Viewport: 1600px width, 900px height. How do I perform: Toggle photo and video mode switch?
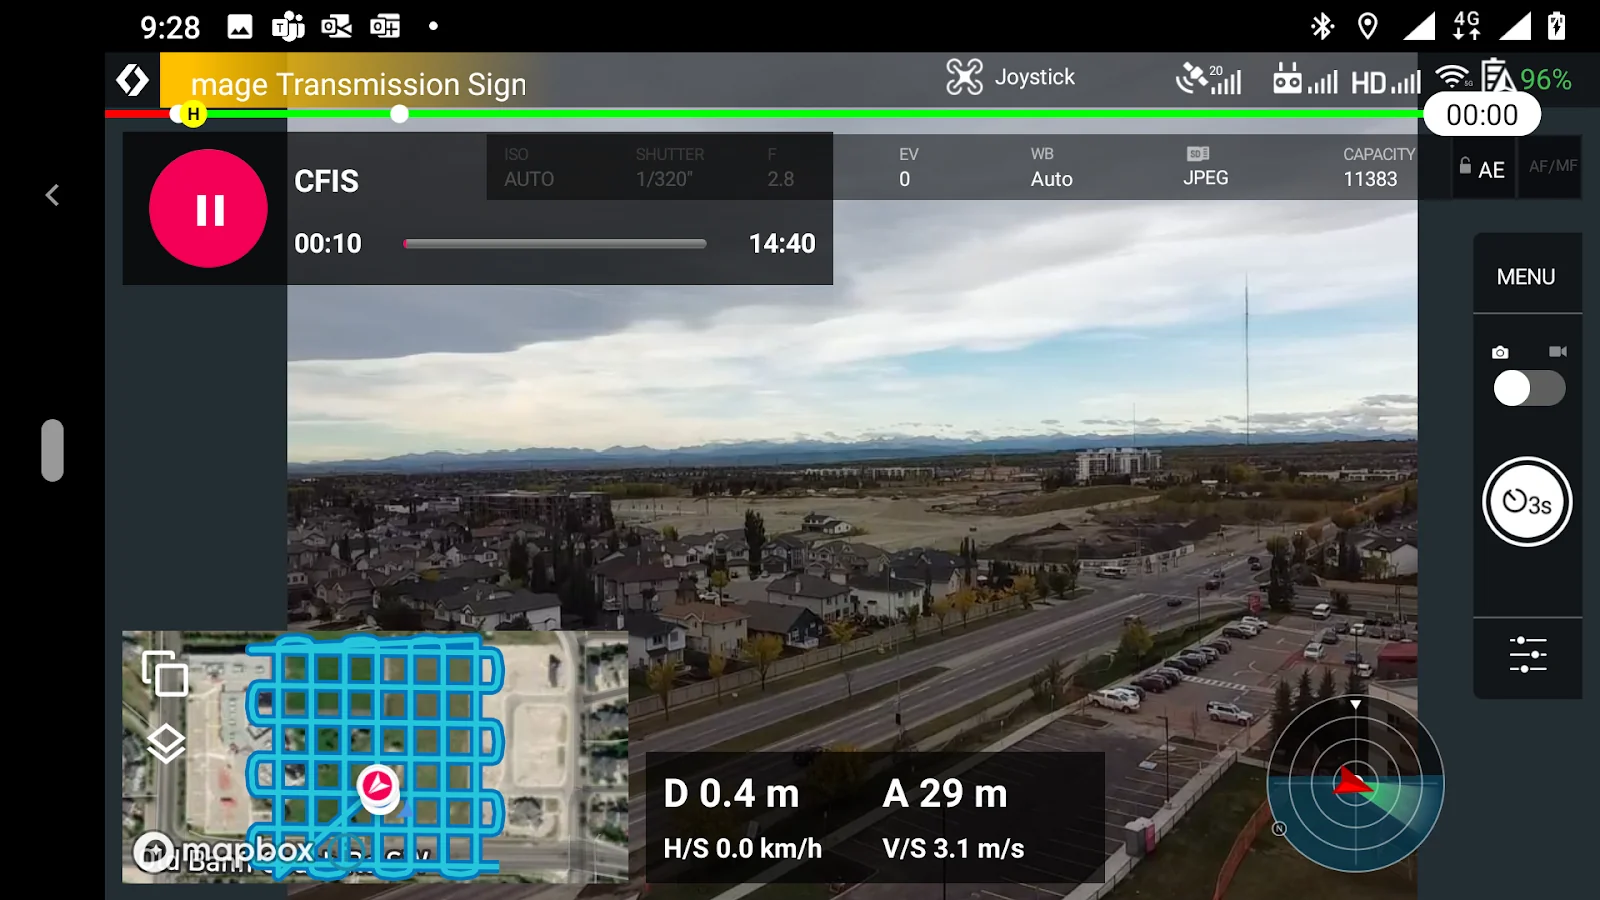coord(1528,388)
